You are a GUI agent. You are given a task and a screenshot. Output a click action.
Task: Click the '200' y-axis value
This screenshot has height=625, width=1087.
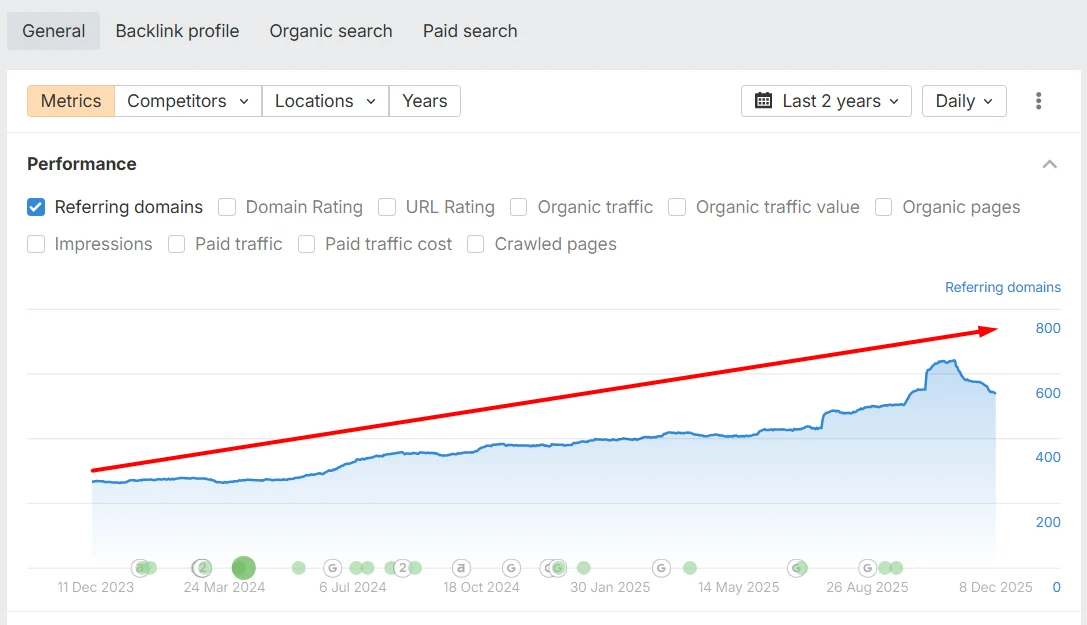click(1047, 522)
